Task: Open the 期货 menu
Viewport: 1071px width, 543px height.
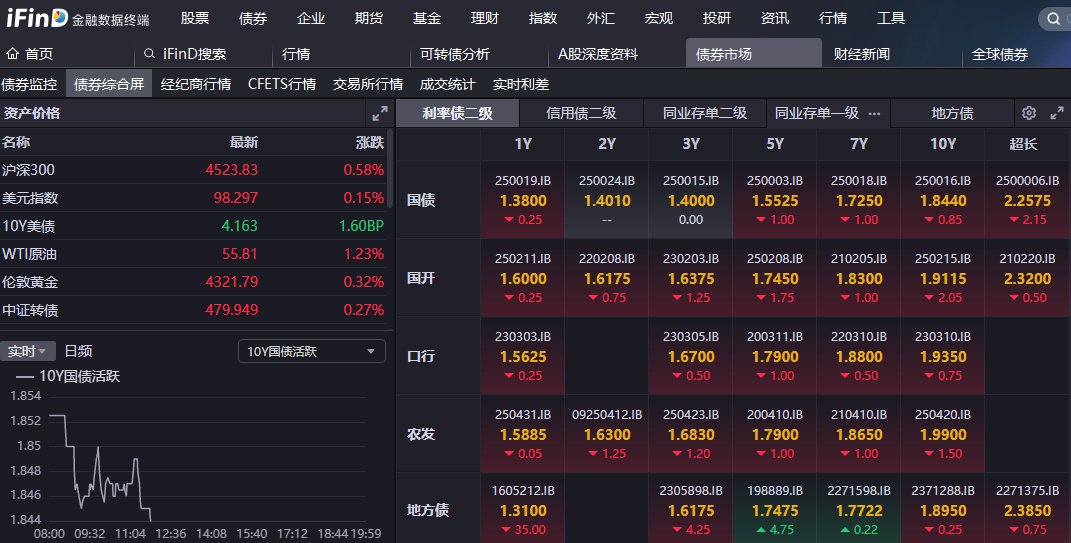Action: pyautogui.click(x=369, y=18)
